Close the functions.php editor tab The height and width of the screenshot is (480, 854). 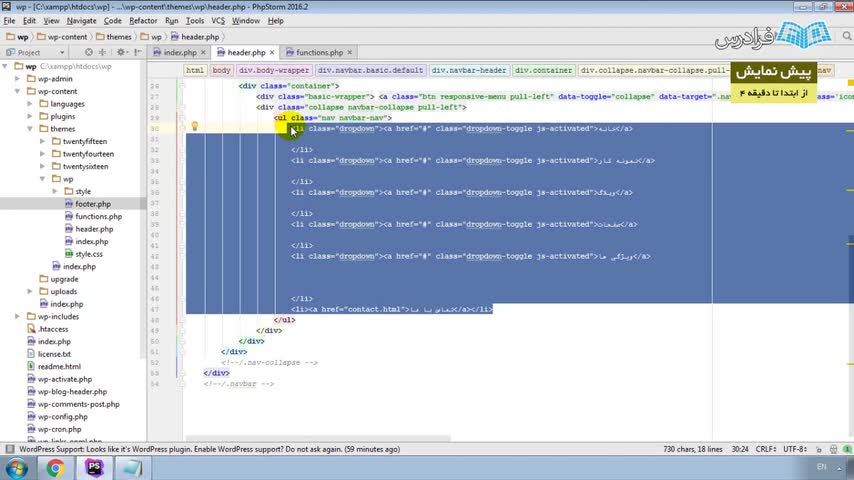coord(350,52)
